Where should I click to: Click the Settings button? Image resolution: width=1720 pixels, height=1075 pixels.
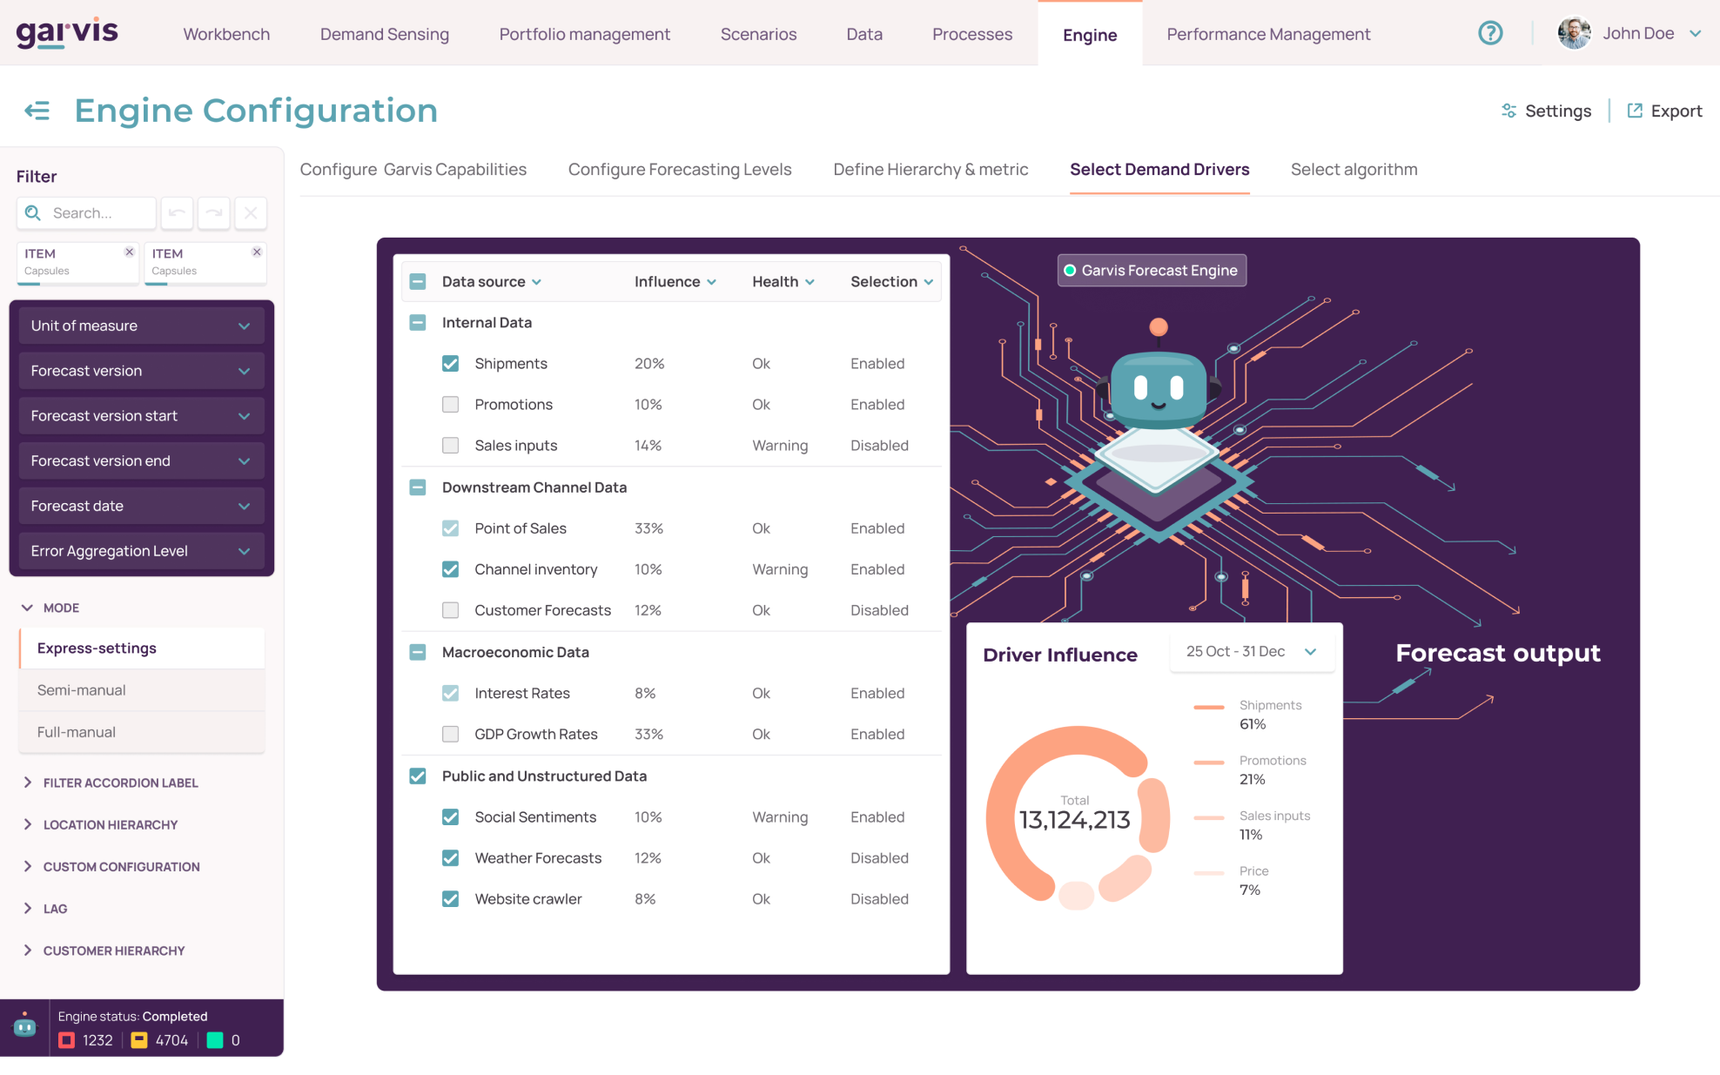click(1546, 111)
